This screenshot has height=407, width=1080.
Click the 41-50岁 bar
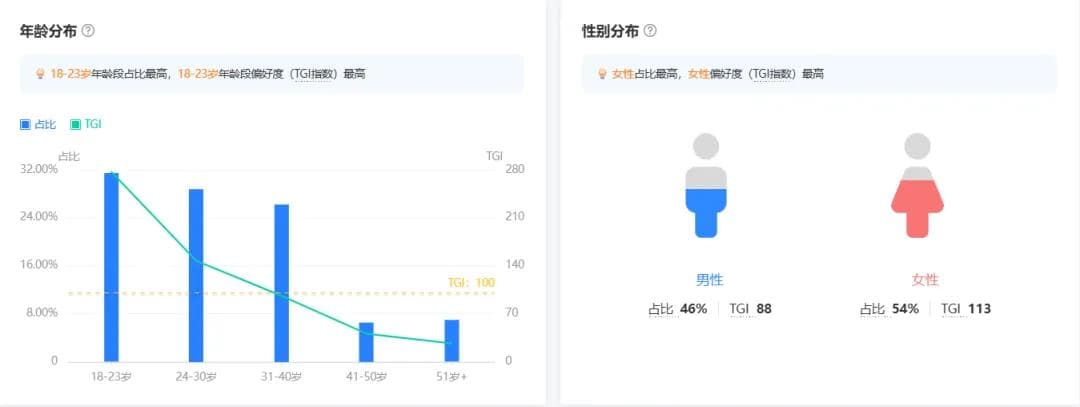tap(366, 342)
